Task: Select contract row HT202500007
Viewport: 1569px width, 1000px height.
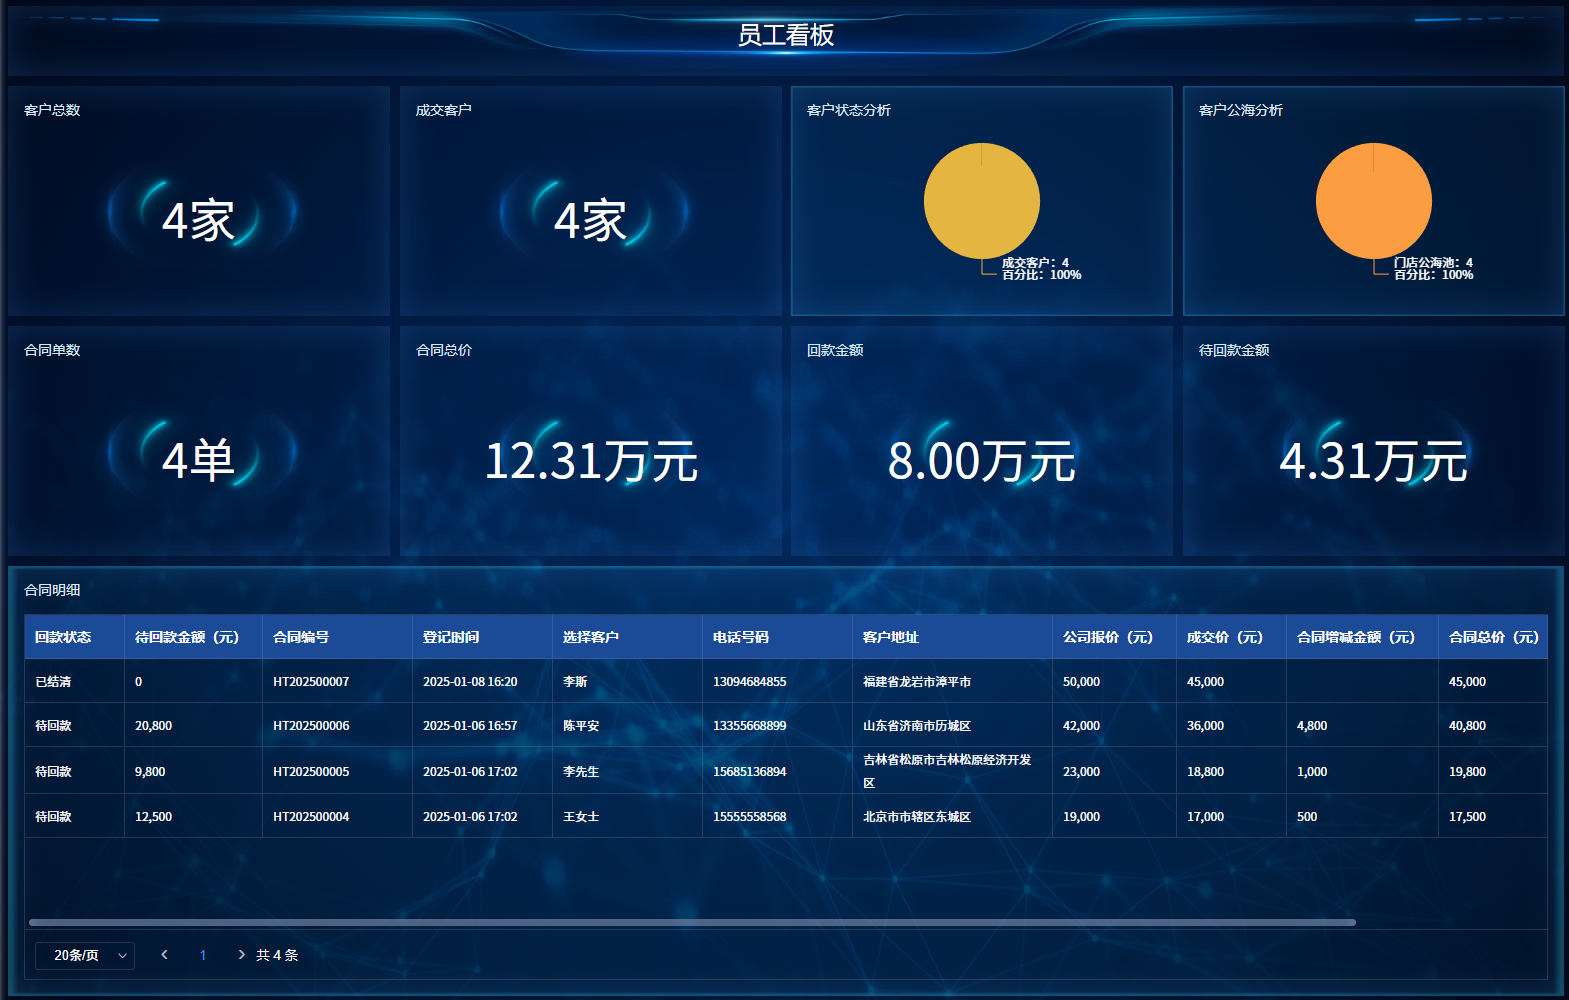Action: 311,682
